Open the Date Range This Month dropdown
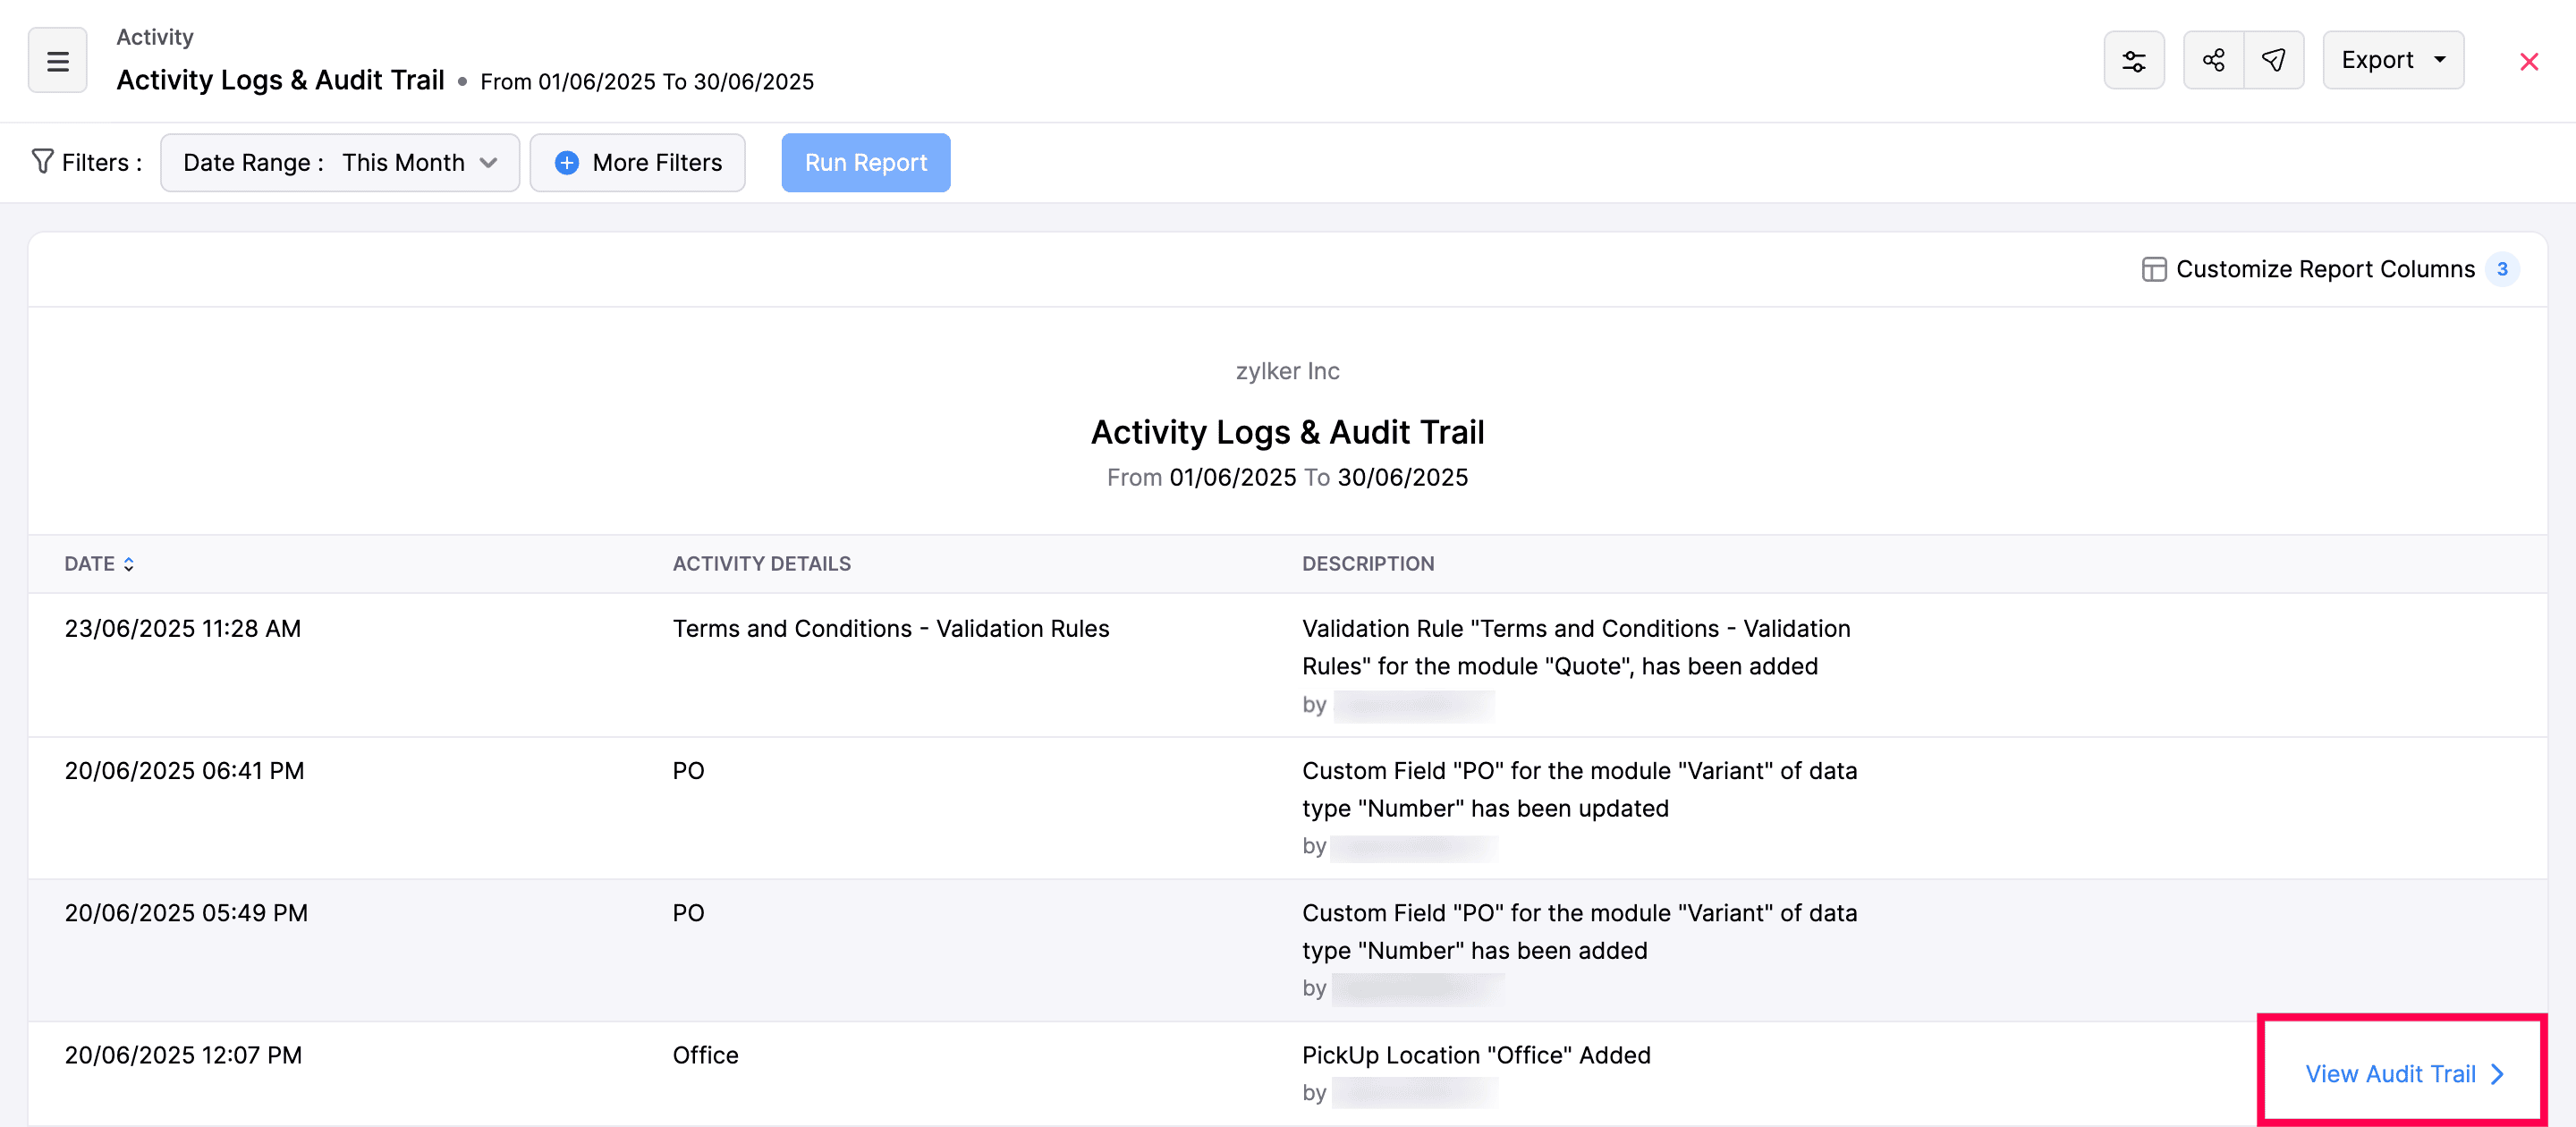The image size is (2576, 1127). 339,162
